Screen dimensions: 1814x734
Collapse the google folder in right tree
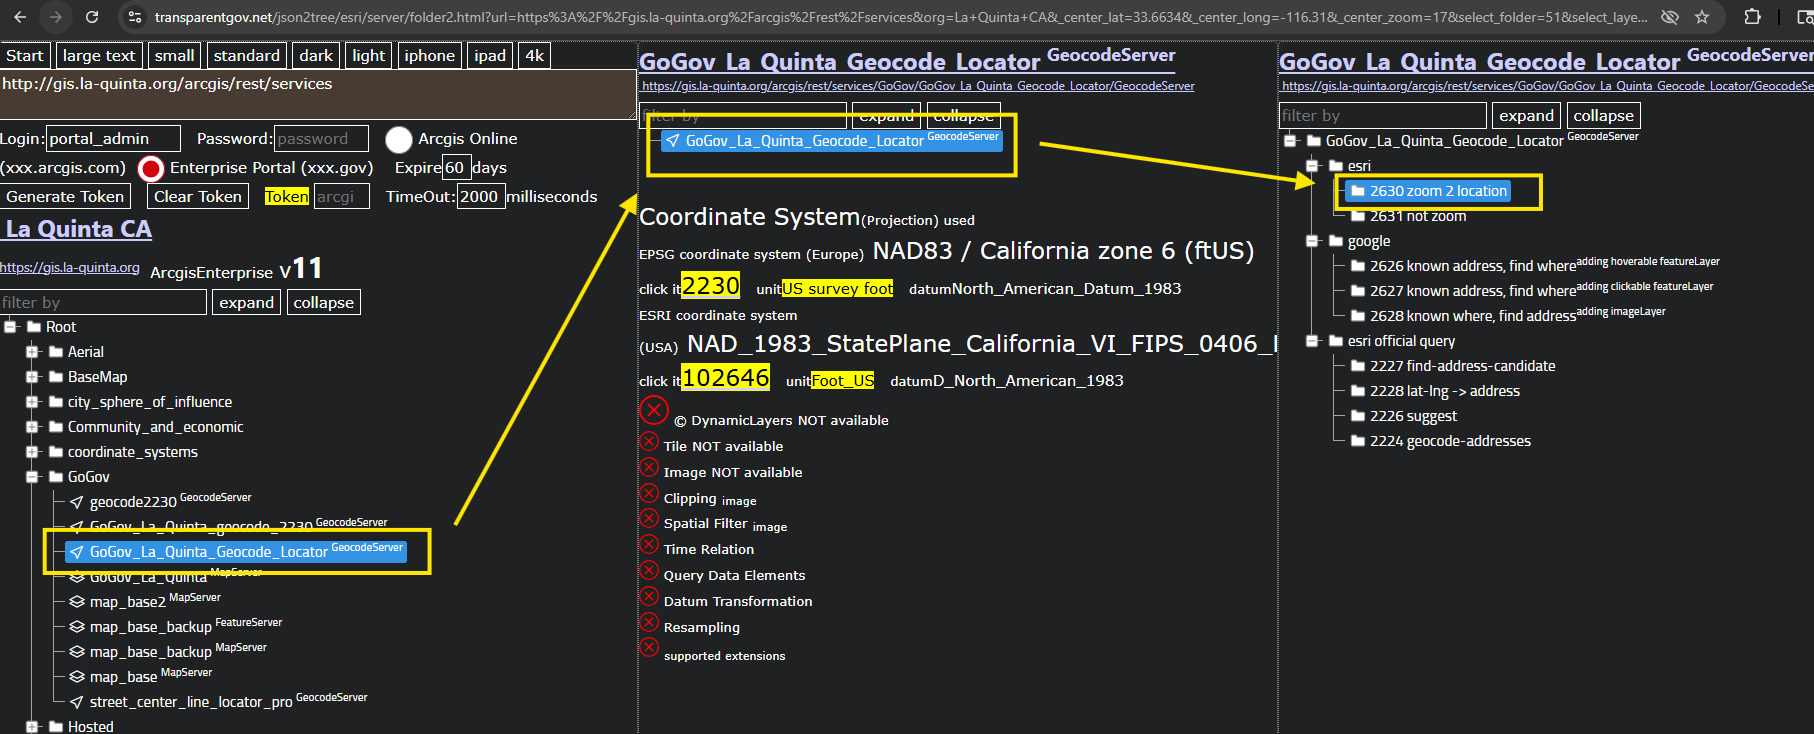1312,241
